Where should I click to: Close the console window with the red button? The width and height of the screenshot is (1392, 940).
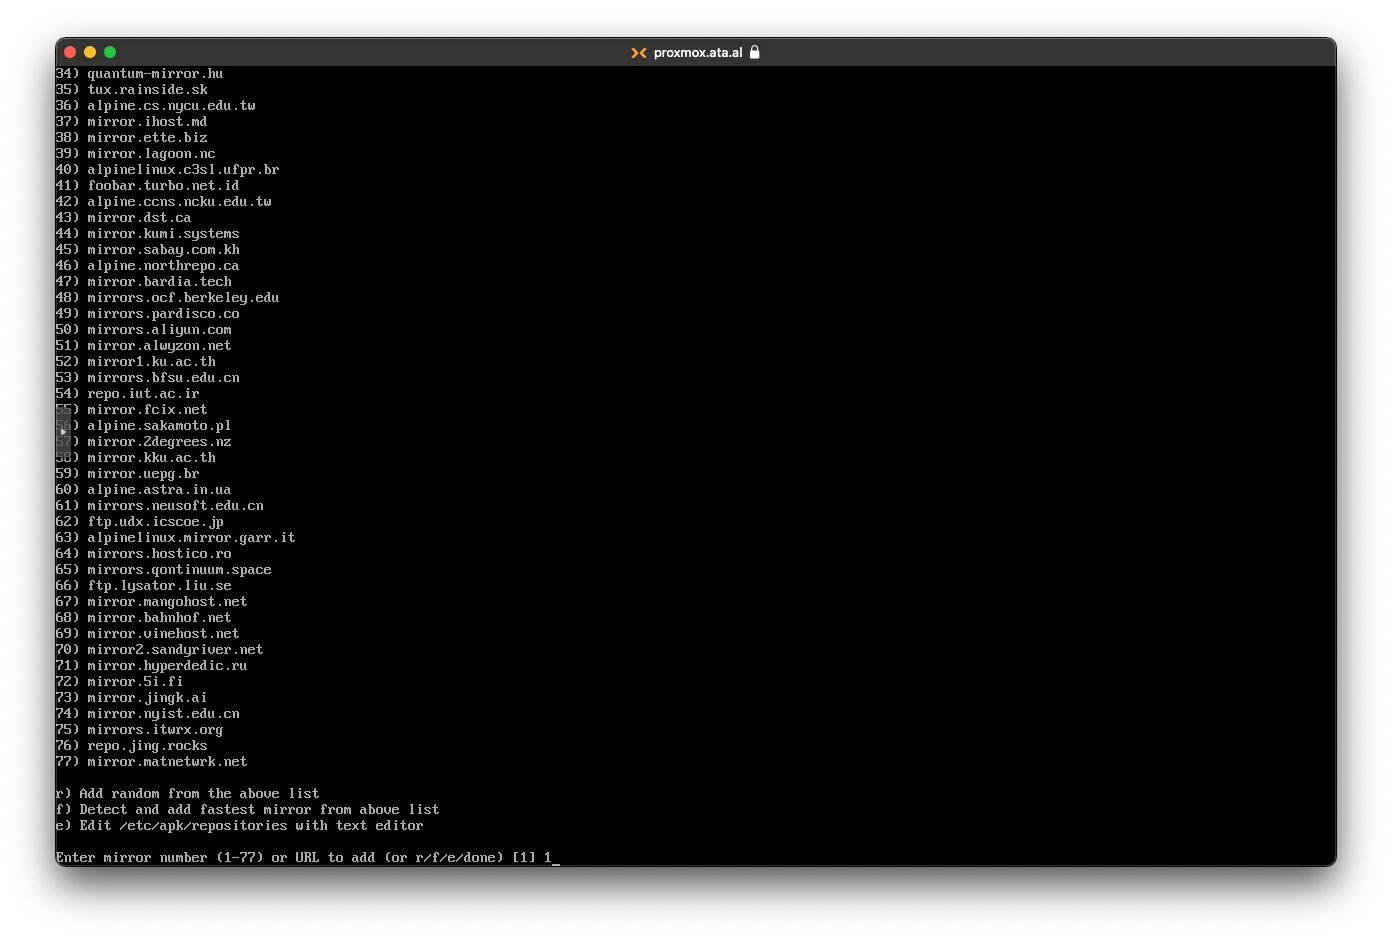pos(70,52)
